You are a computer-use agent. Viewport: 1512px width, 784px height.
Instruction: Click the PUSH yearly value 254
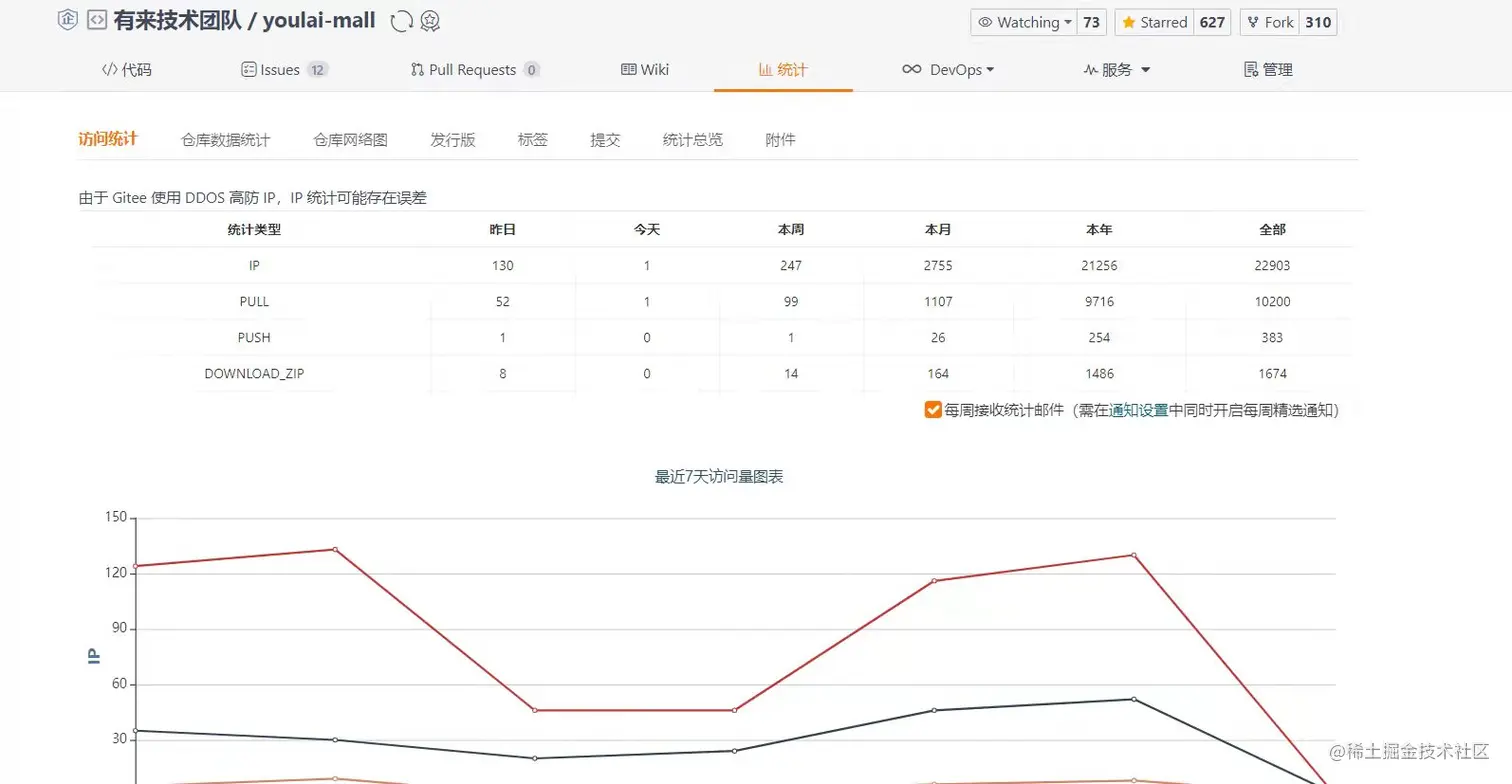[x=1099, y=338]
